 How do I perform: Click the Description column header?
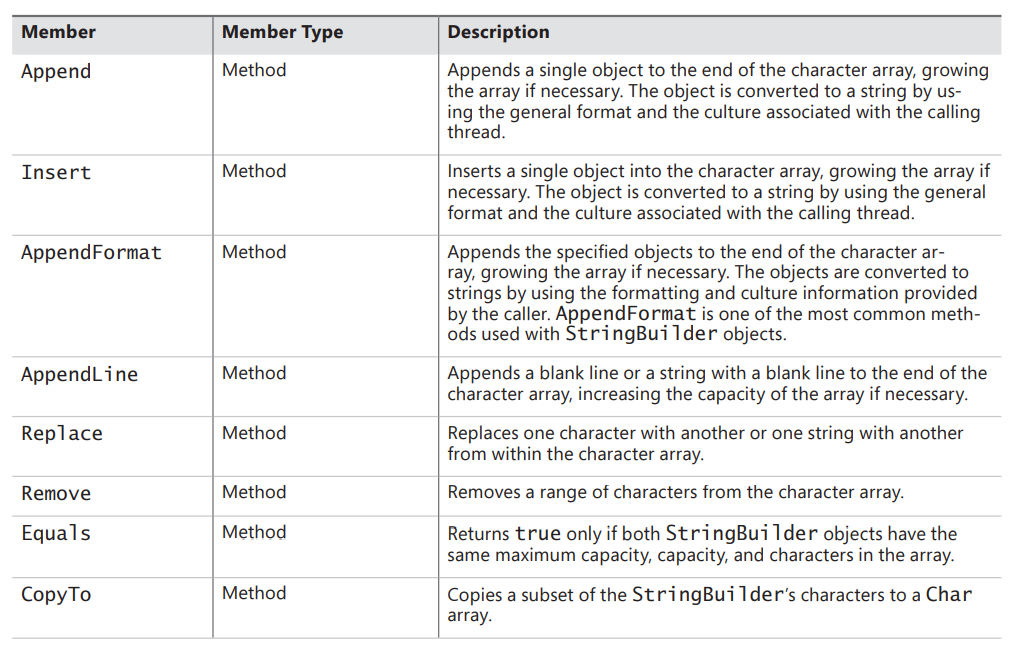pyautogui.click(x=498, y=32)
